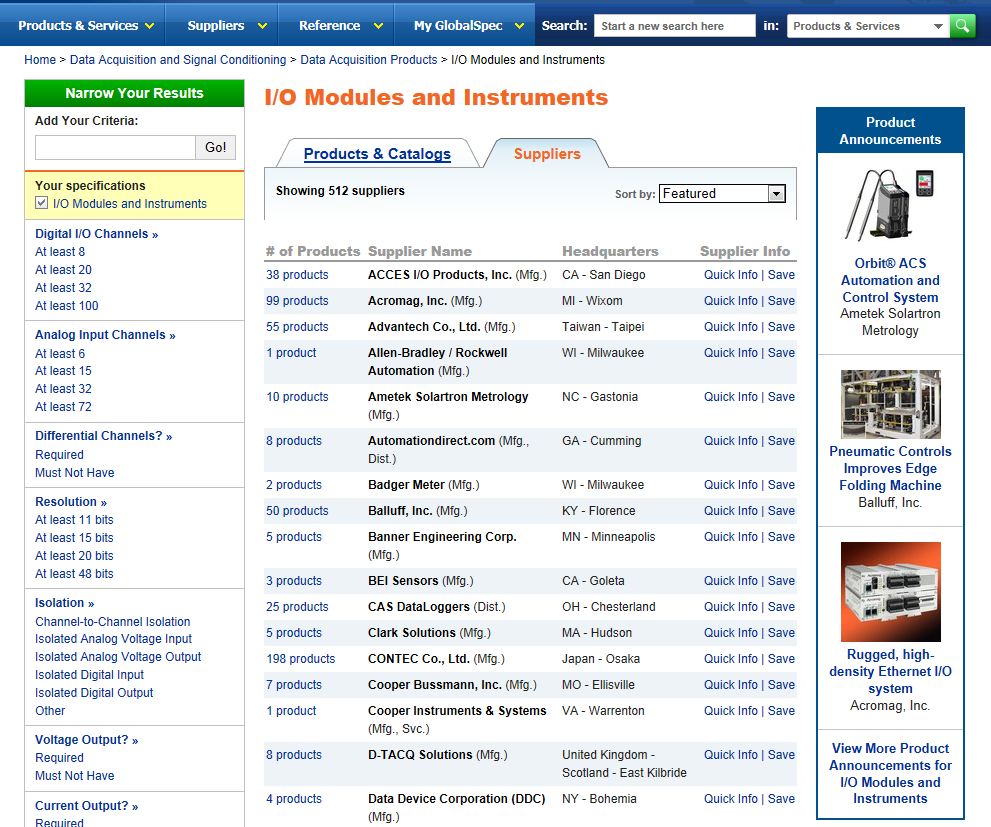Image resolution: width=991 pixels, height=827 pixels.
Task: Open ACCES I/O 38 products link
Action: point(297,275)
